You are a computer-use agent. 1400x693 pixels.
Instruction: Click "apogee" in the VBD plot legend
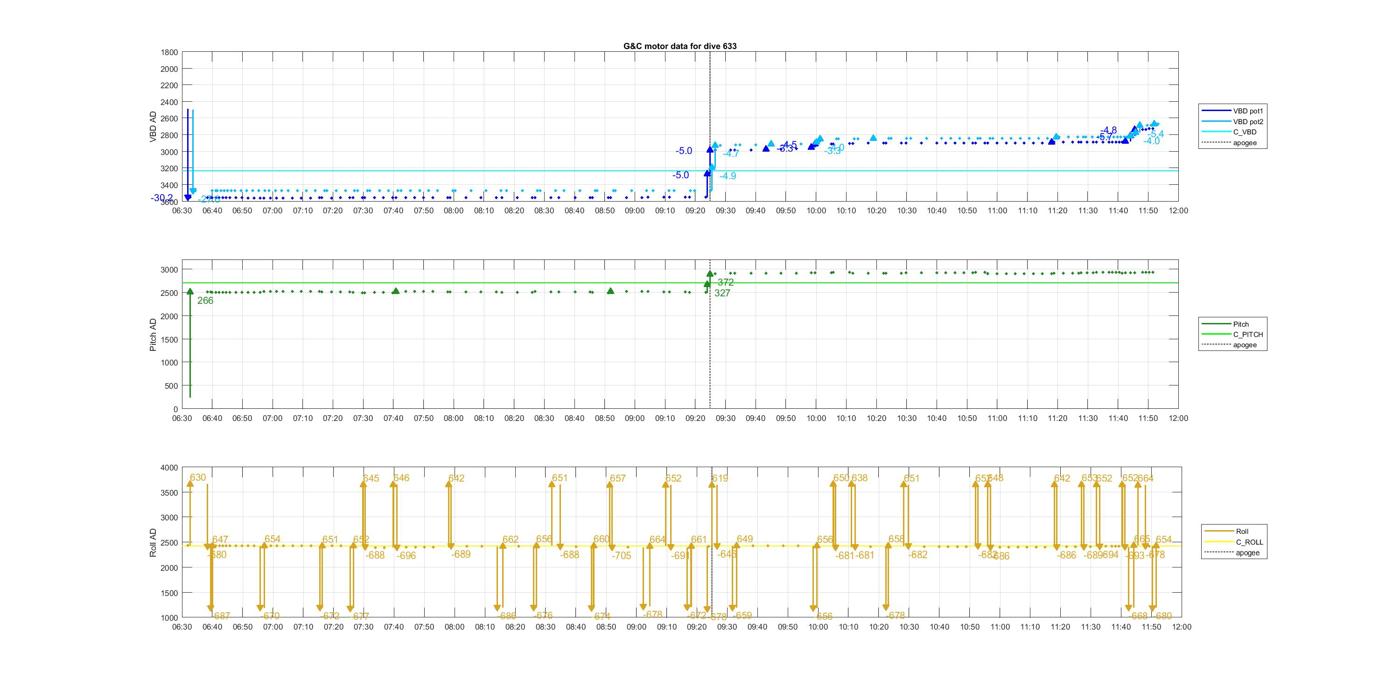(1245, 143)
